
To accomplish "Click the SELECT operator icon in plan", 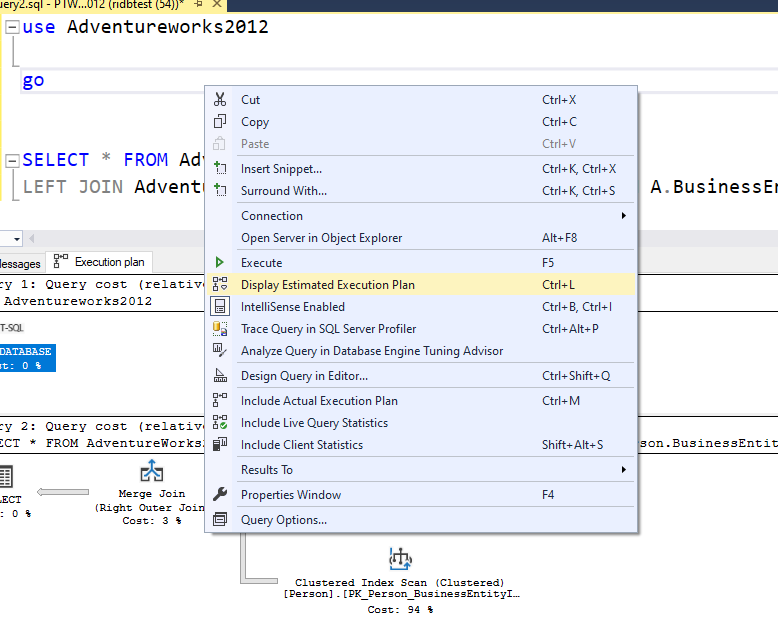I will pos(6,476).
